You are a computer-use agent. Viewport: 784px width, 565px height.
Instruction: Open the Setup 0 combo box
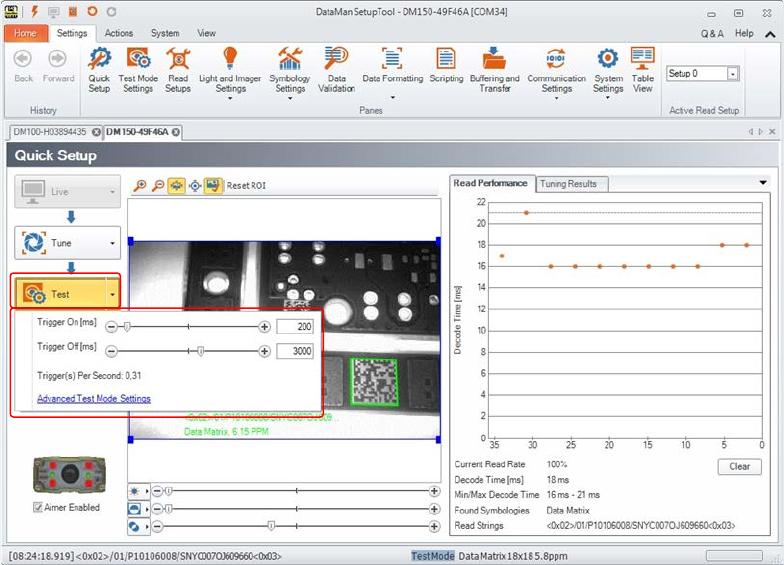pyautogui.click(x=732, y=74)
